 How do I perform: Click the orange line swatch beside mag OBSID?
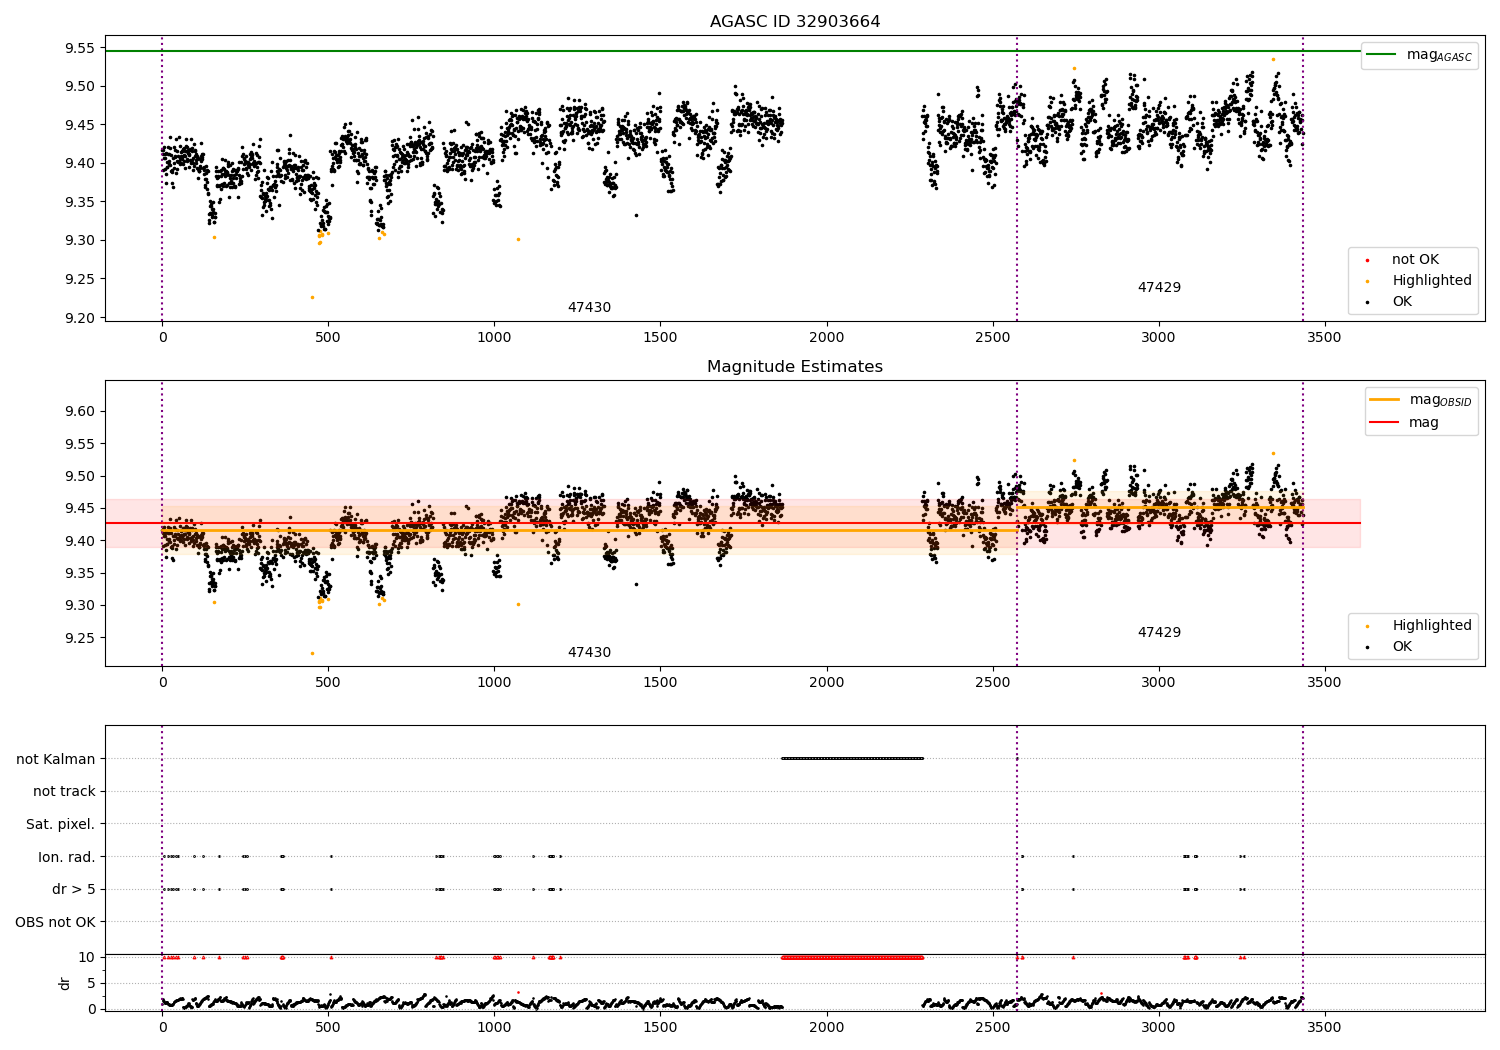pos(1384,399)
